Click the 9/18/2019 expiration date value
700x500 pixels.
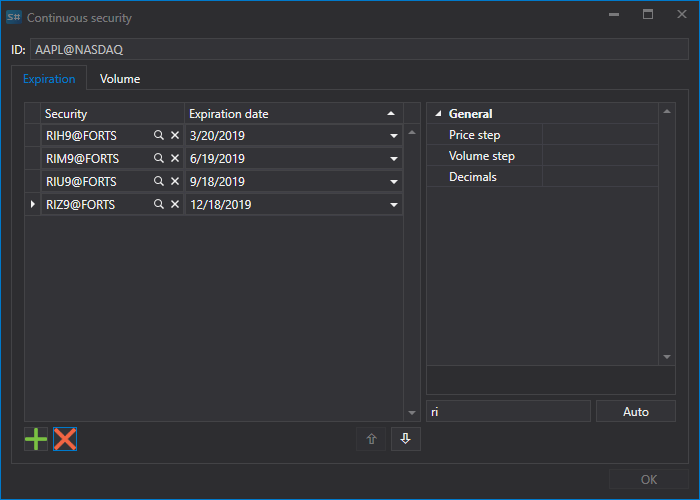tap(217, 182)
